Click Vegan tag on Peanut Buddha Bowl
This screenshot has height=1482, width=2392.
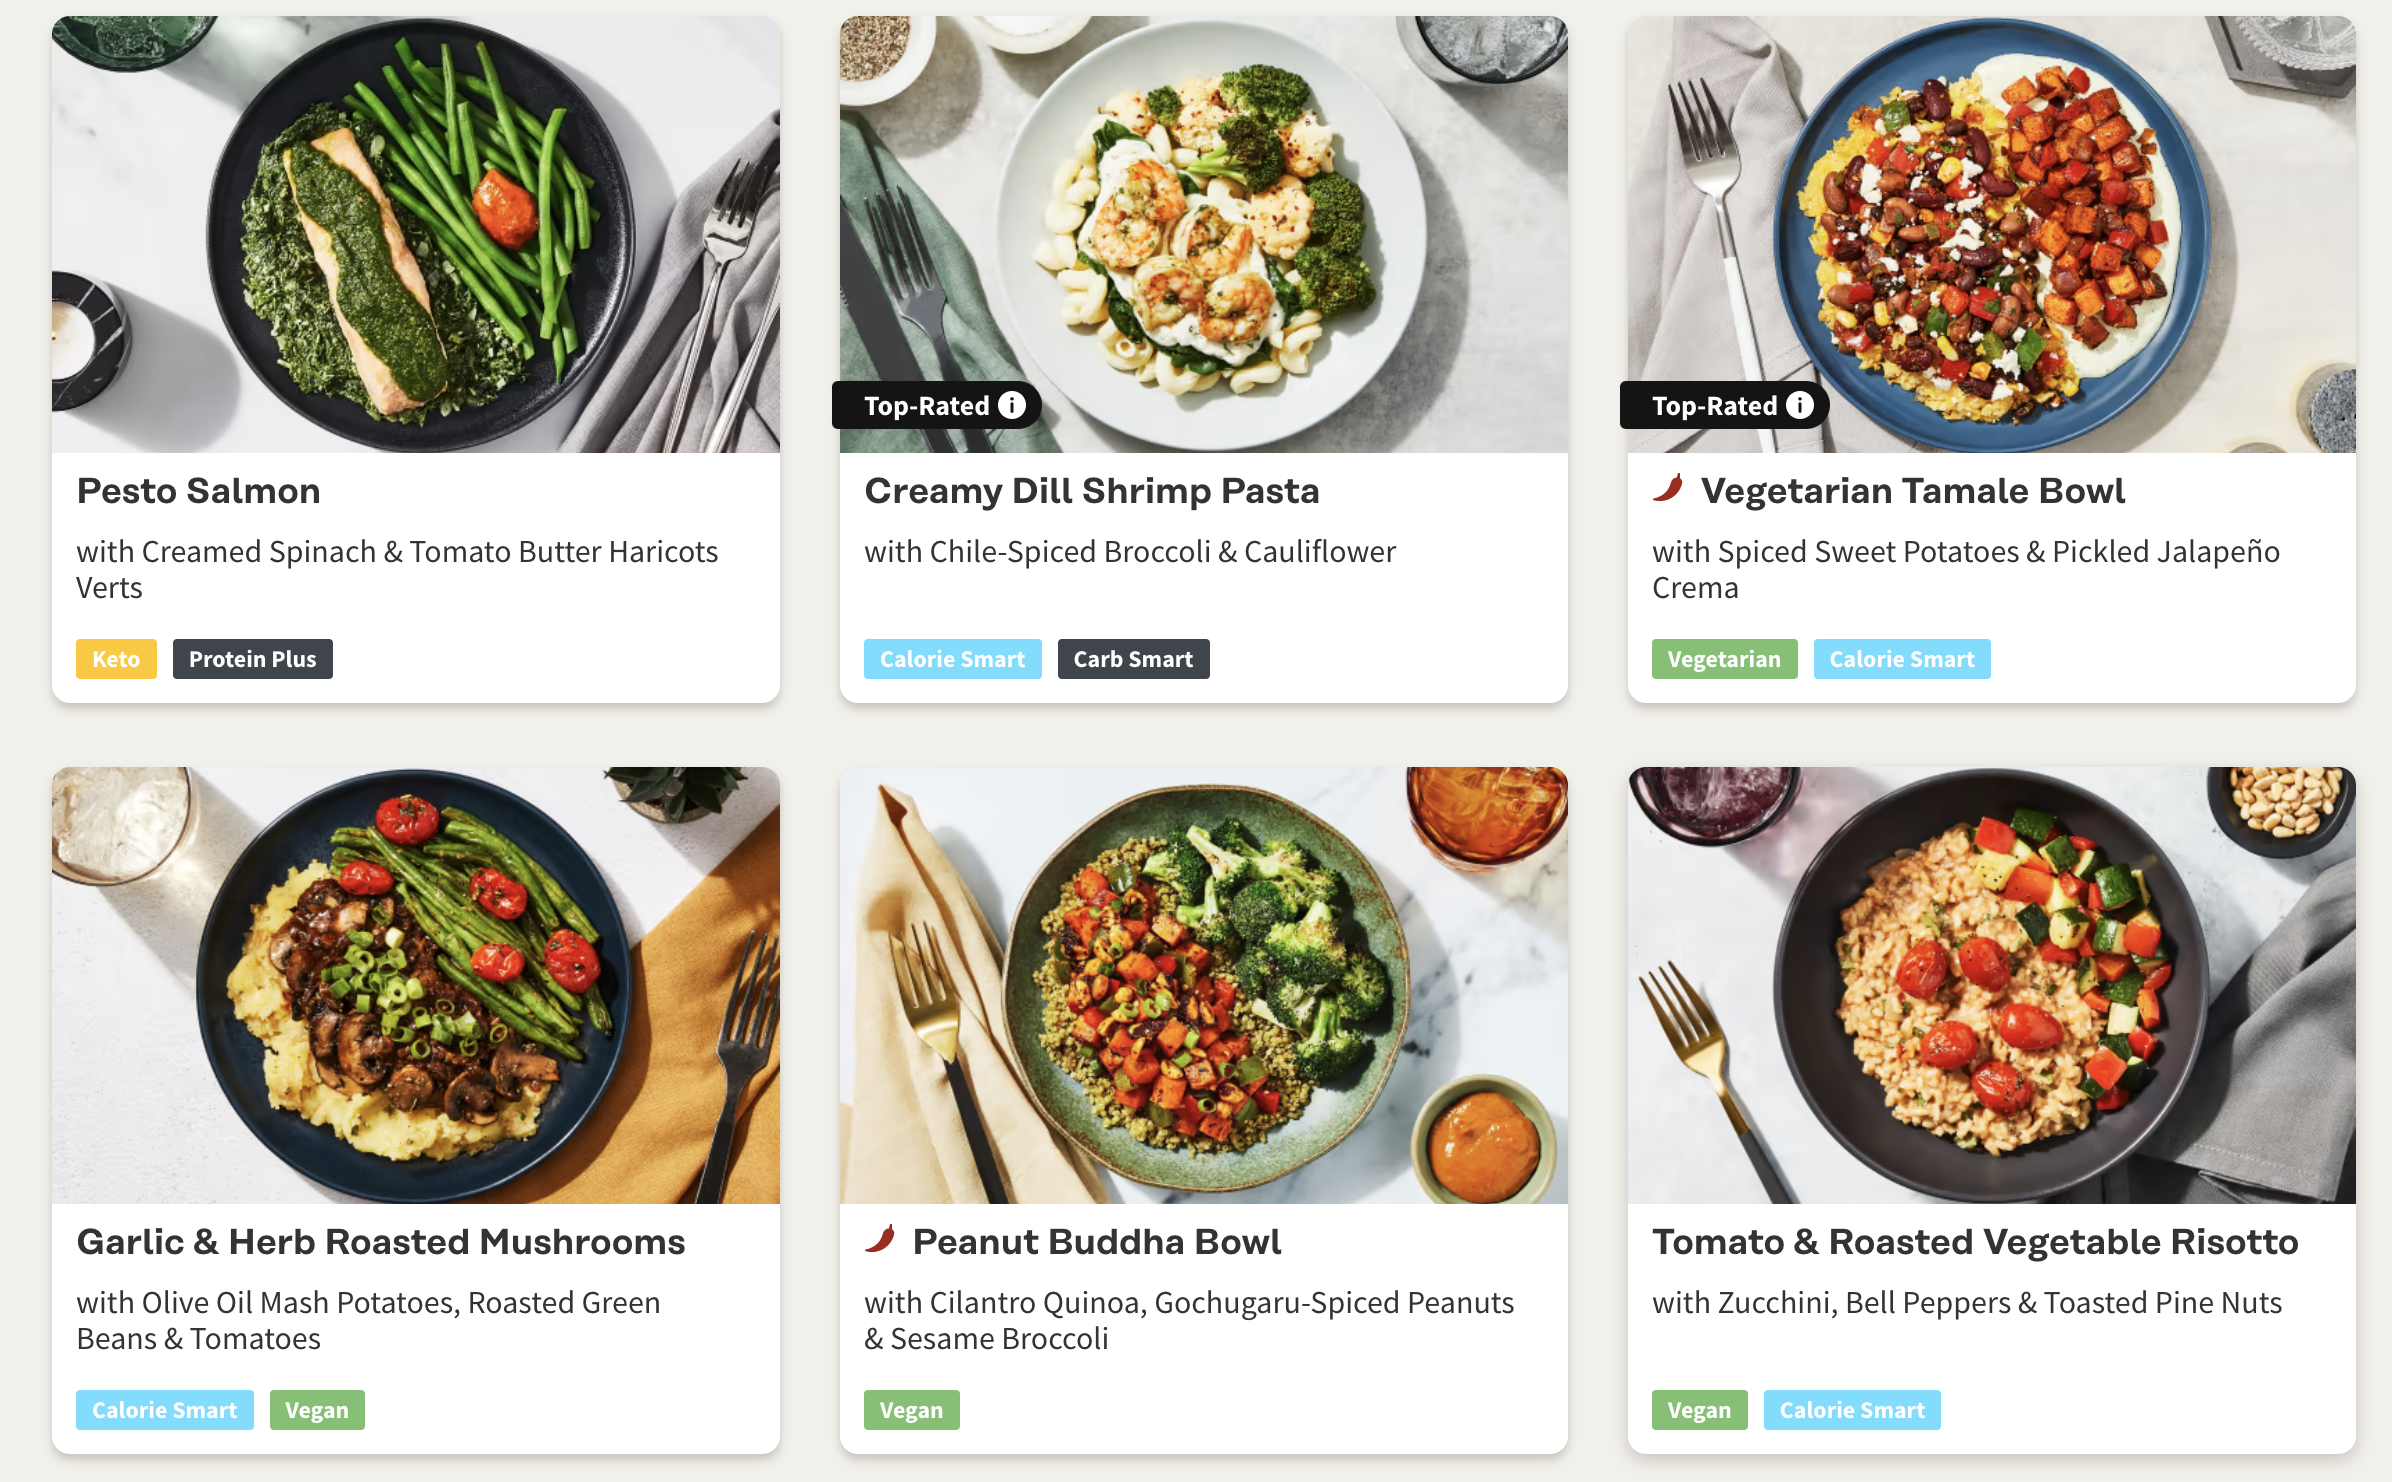click(911, 1410)
